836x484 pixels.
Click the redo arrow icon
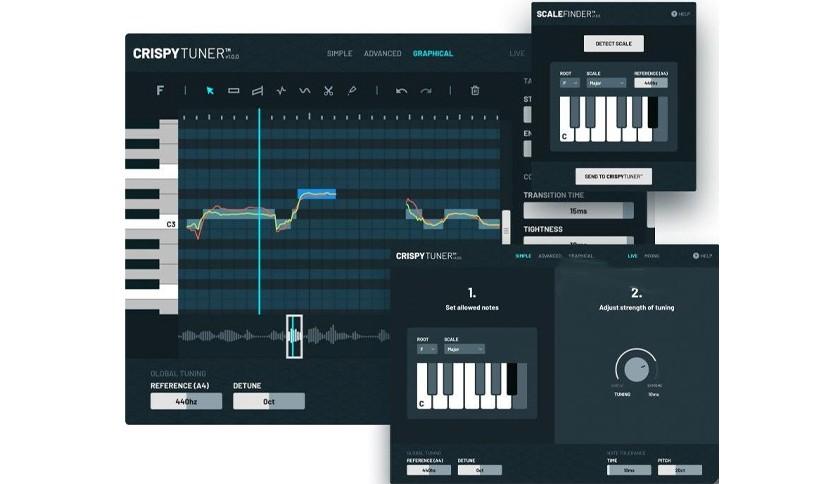click(x=425, y=91)
